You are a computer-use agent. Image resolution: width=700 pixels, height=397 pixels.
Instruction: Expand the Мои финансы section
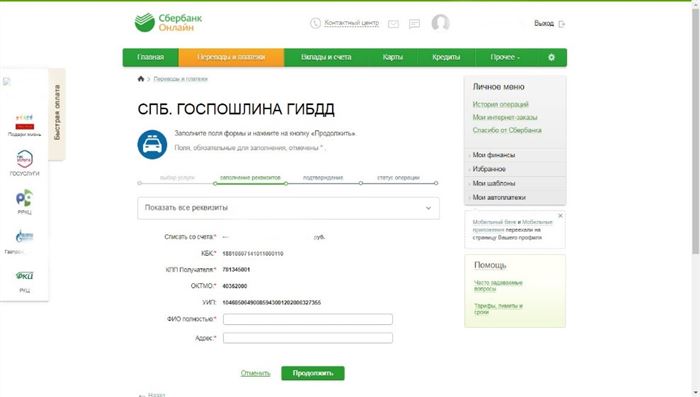(494, 155)
